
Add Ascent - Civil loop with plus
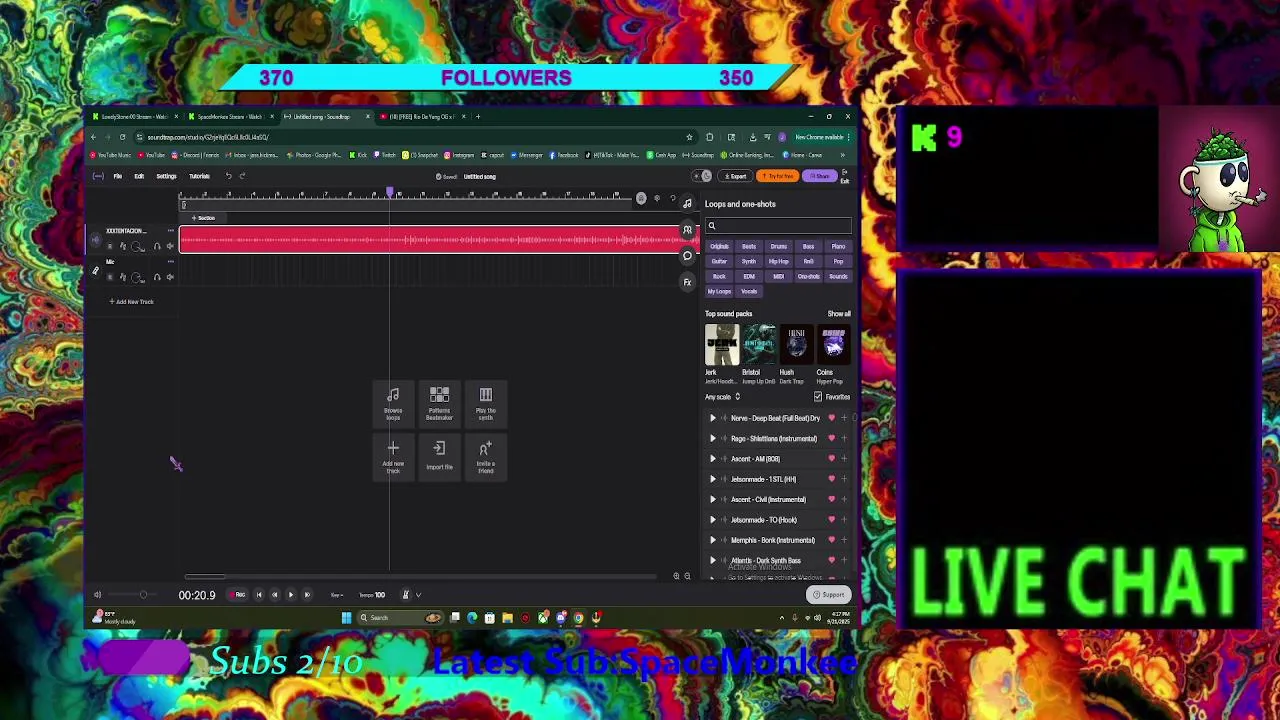844,500
